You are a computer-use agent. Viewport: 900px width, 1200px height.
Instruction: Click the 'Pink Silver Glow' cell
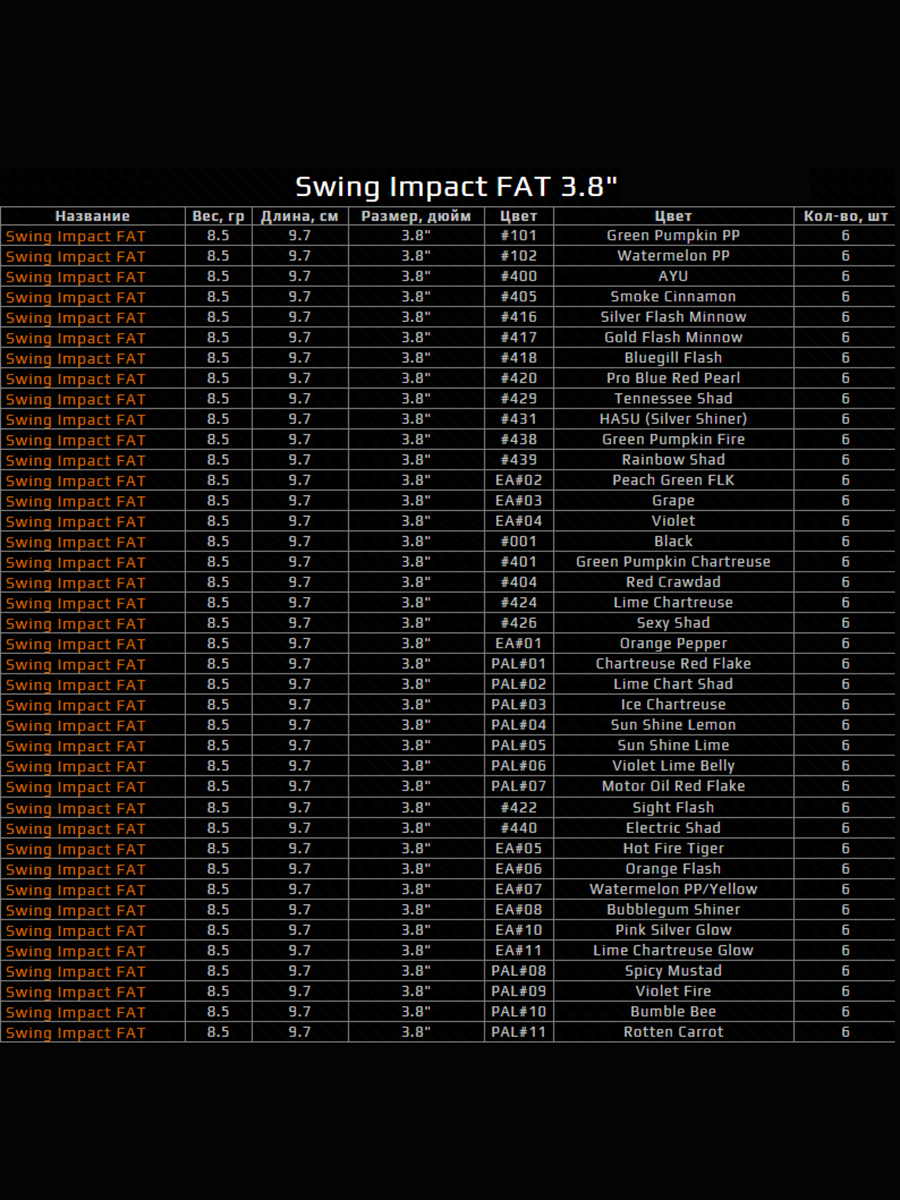click(674, 930)
